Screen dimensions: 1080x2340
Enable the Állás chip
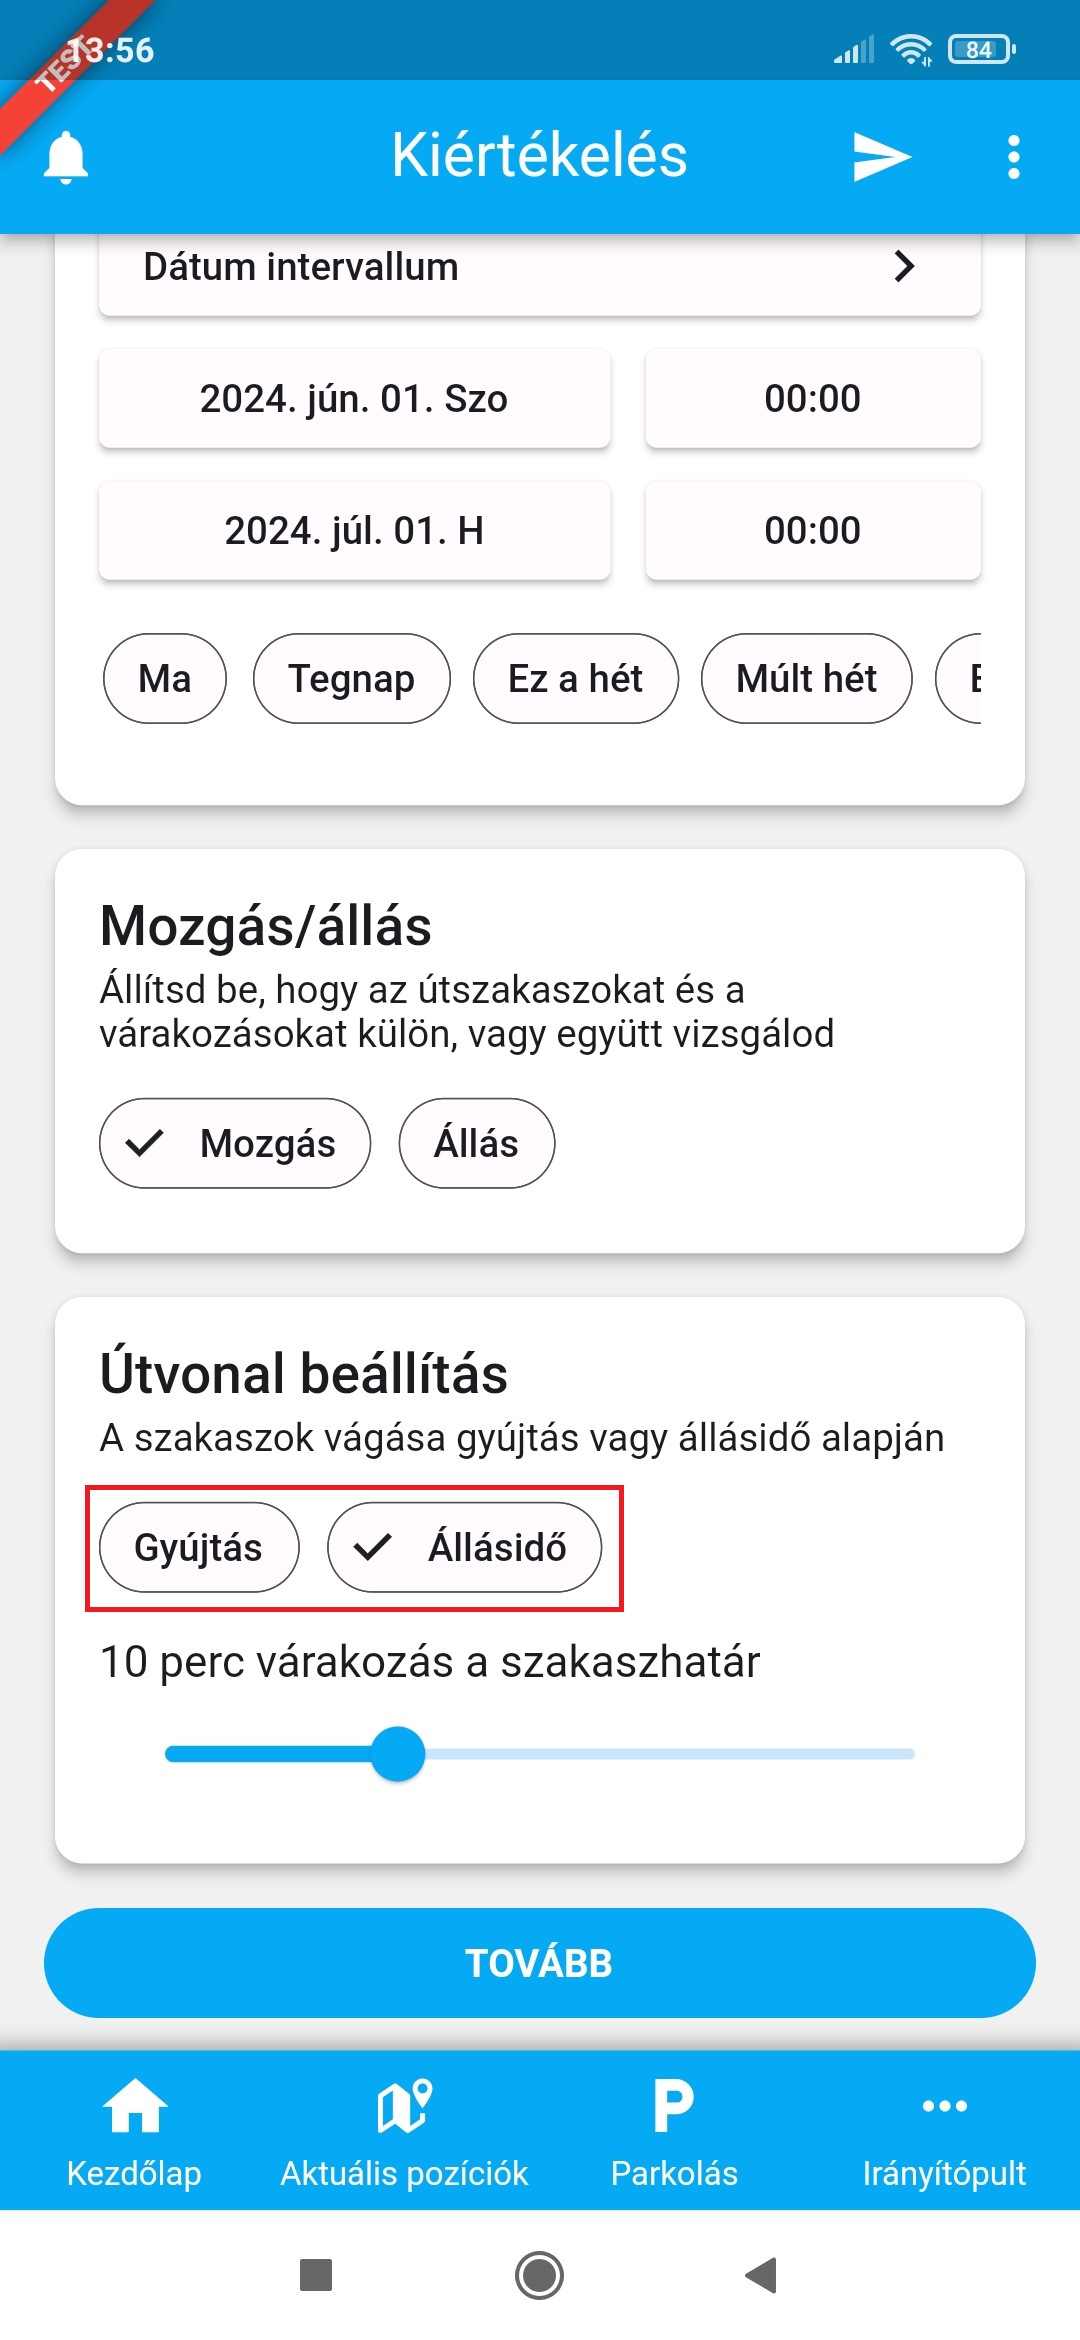click(476, 1143)
